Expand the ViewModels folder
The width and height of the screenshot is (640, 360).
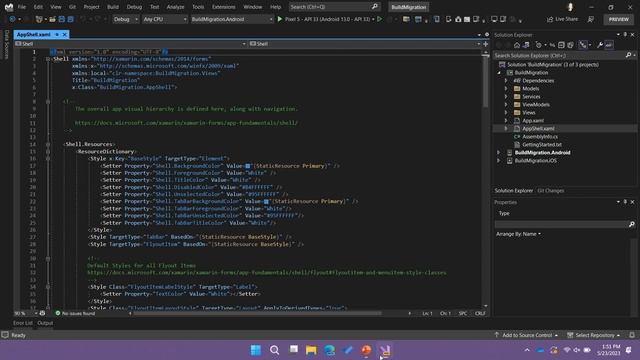(x=506, y=104)
